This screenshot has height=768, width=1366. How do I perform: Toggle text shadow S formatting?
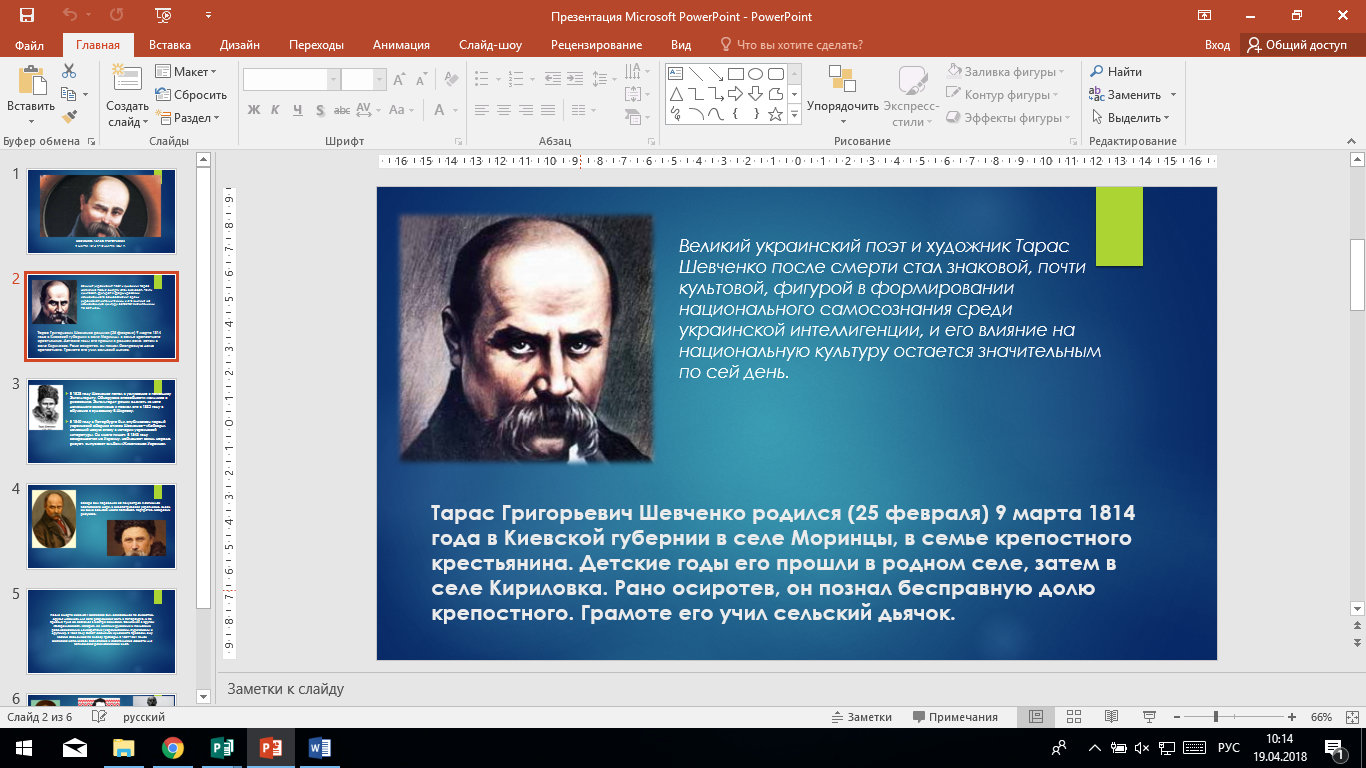pyautogui.click(x=319, y=110)
